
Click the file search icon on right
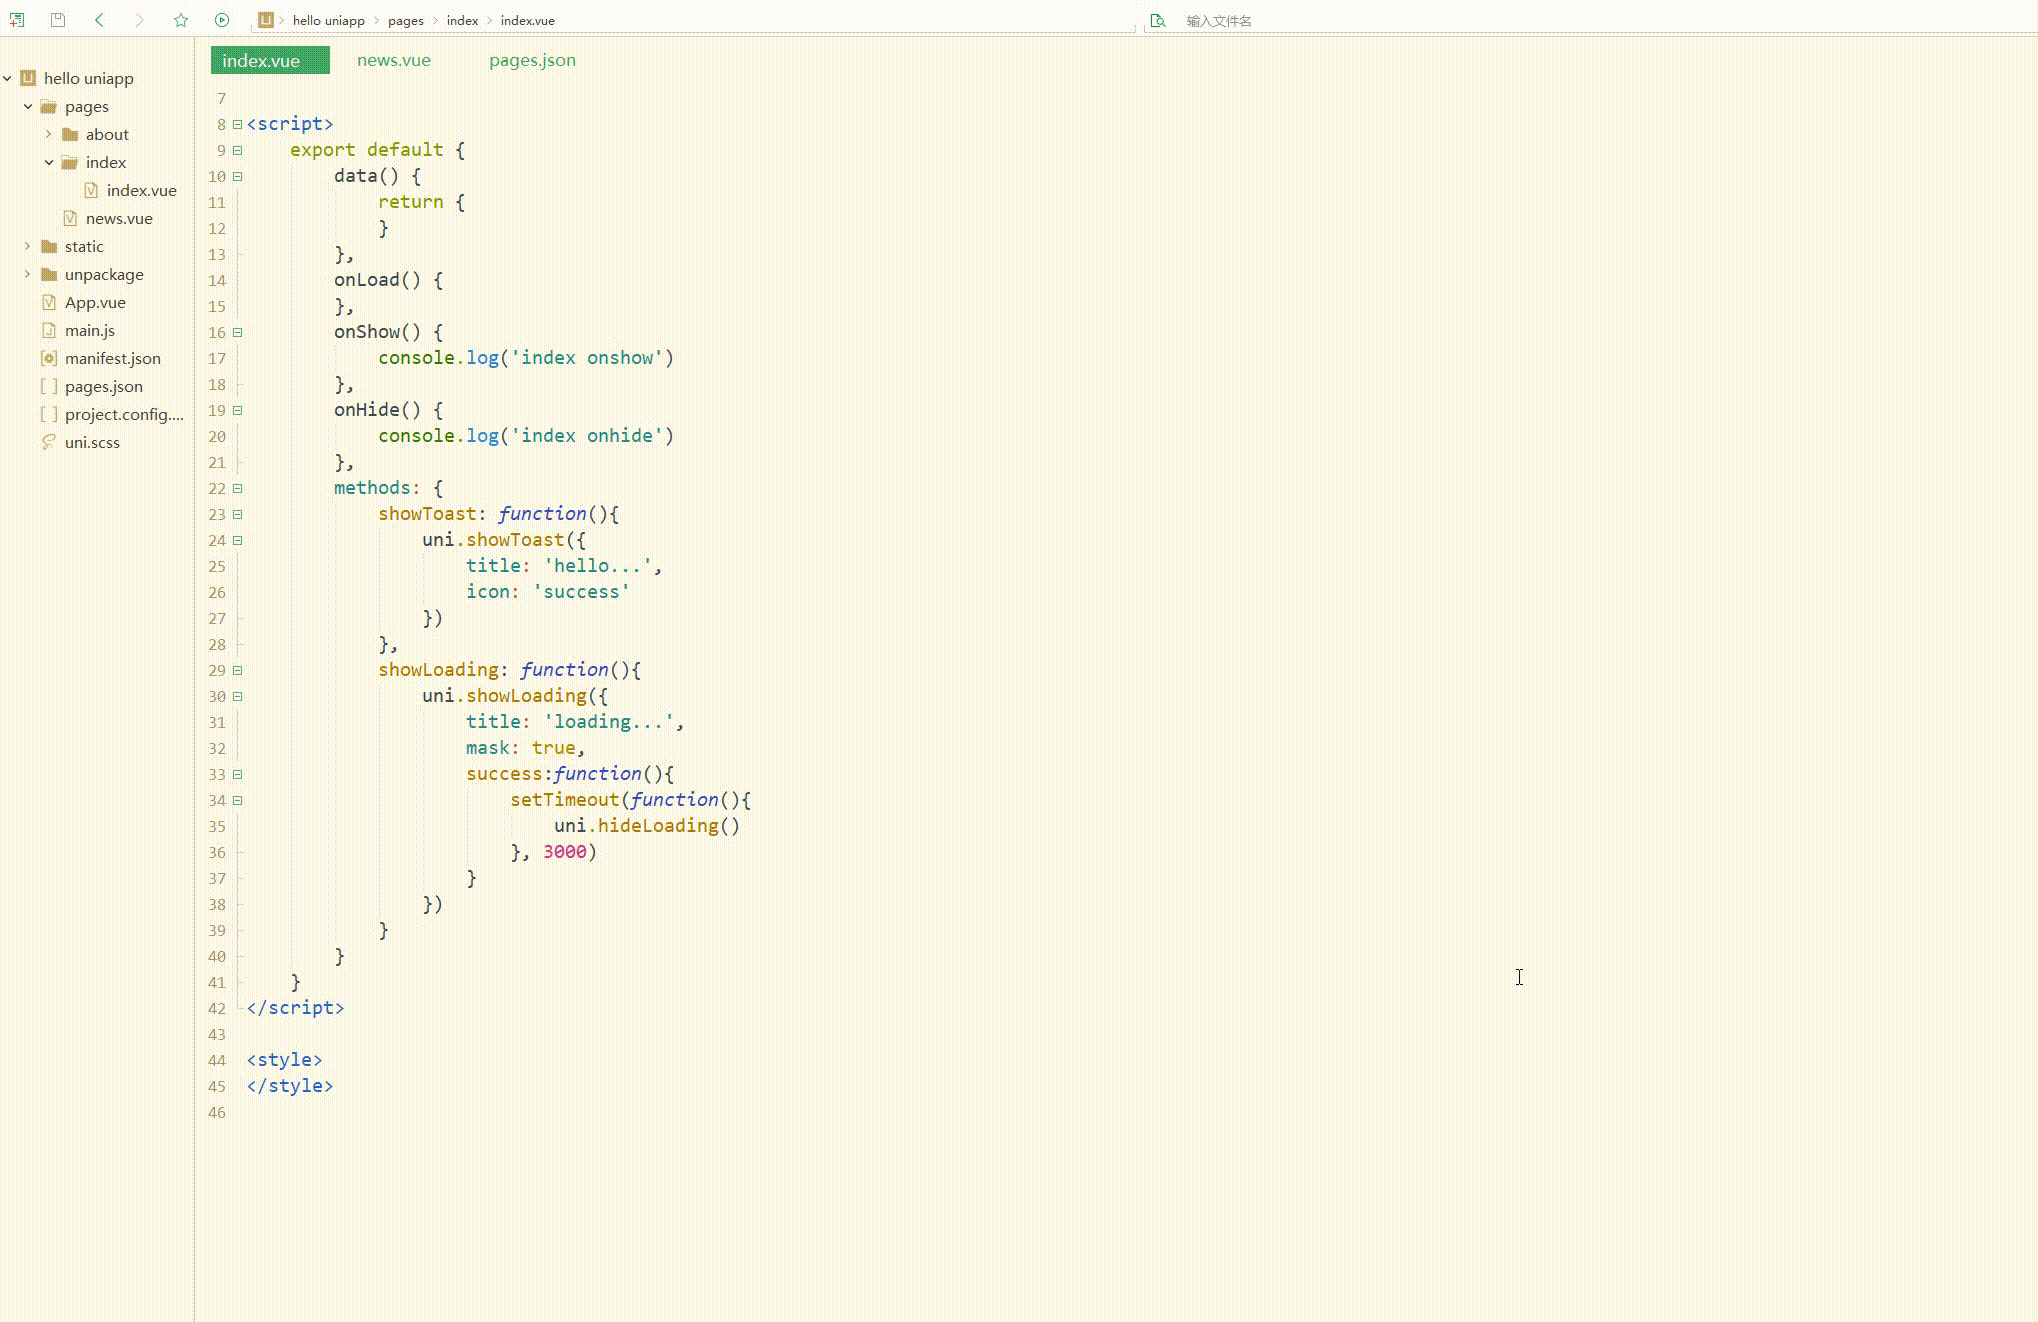1157,19
